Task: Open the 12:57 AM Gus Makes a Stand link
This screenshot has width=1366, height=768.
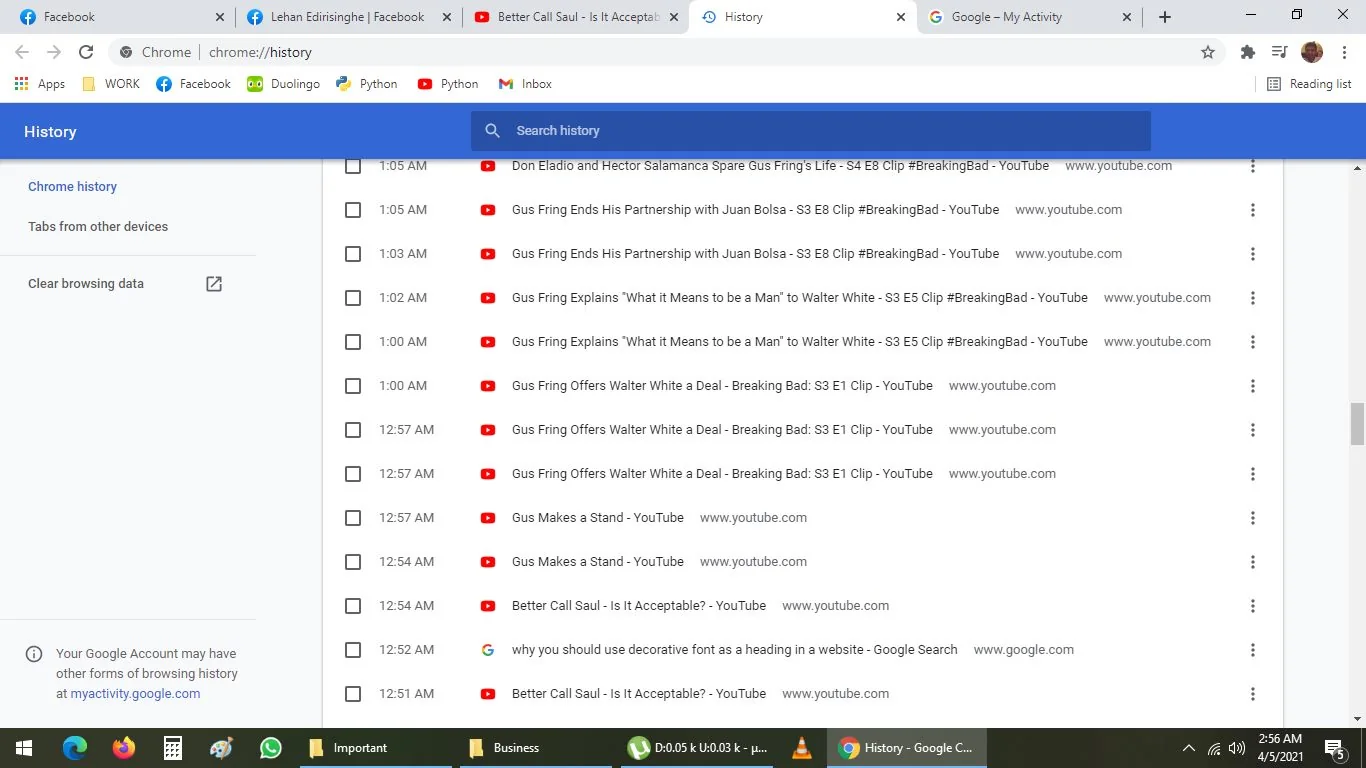Action: 598,518
